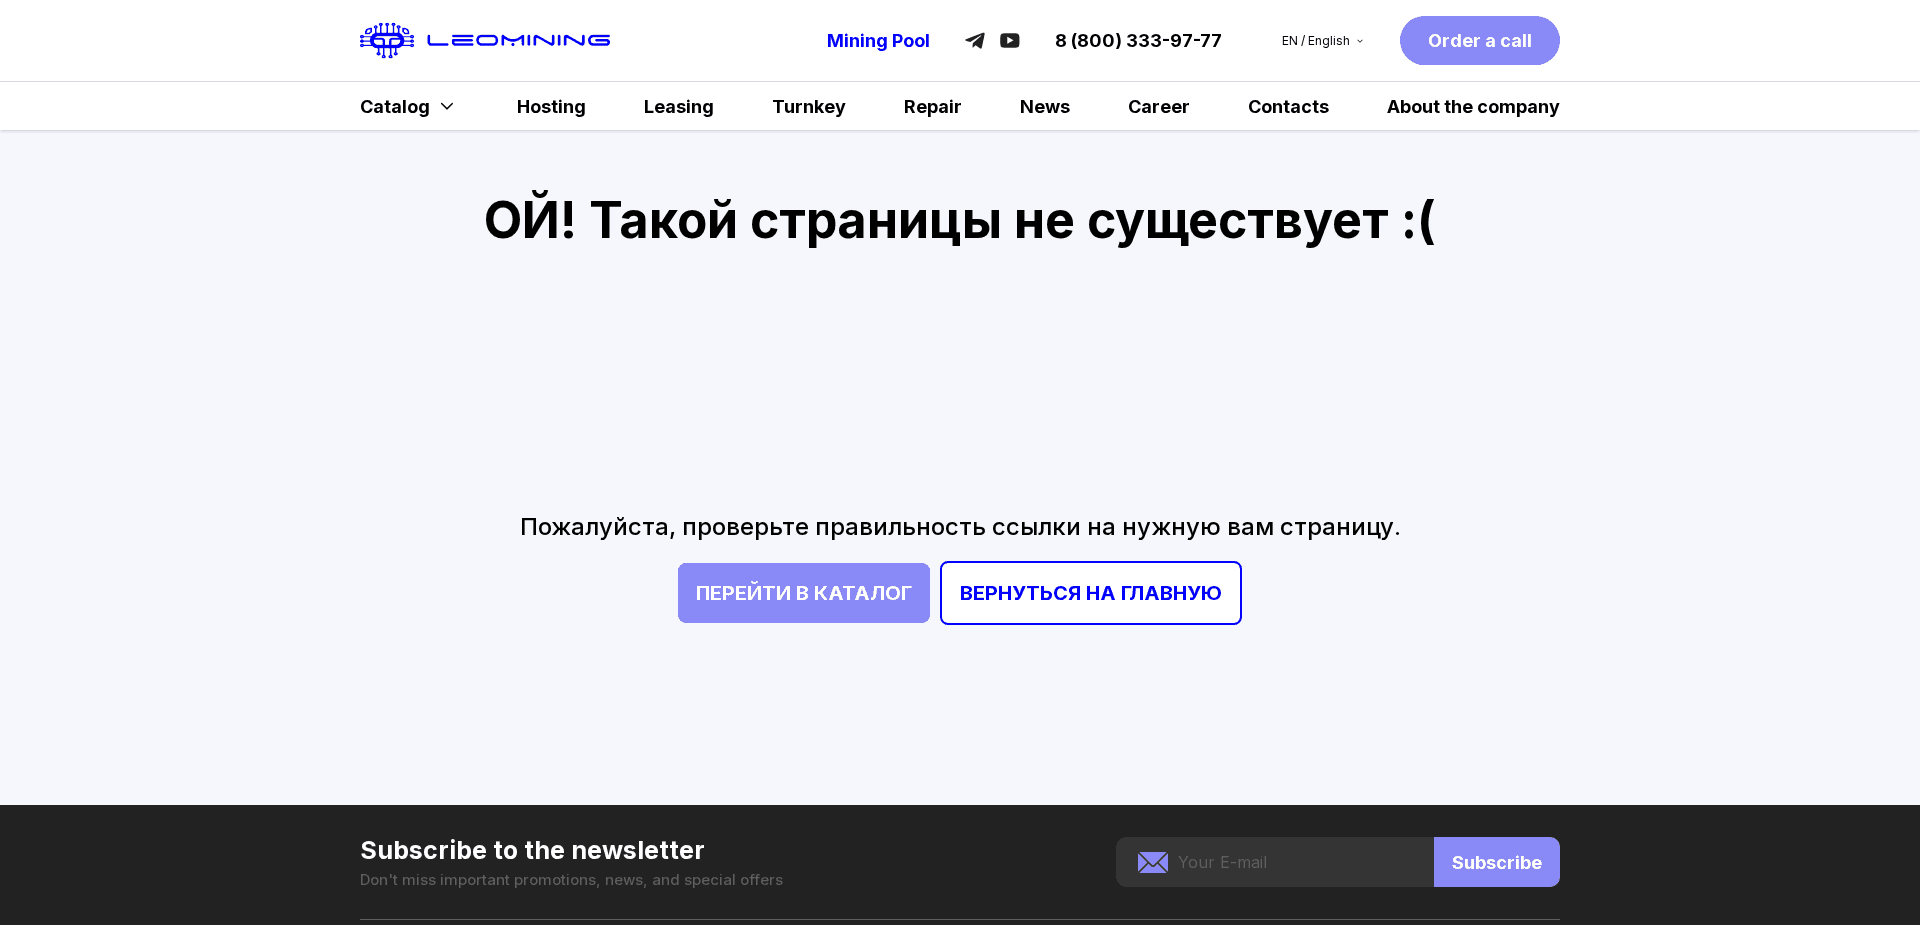Open the Hosting menu item
1920x925 pixels.
pos(550,106)
